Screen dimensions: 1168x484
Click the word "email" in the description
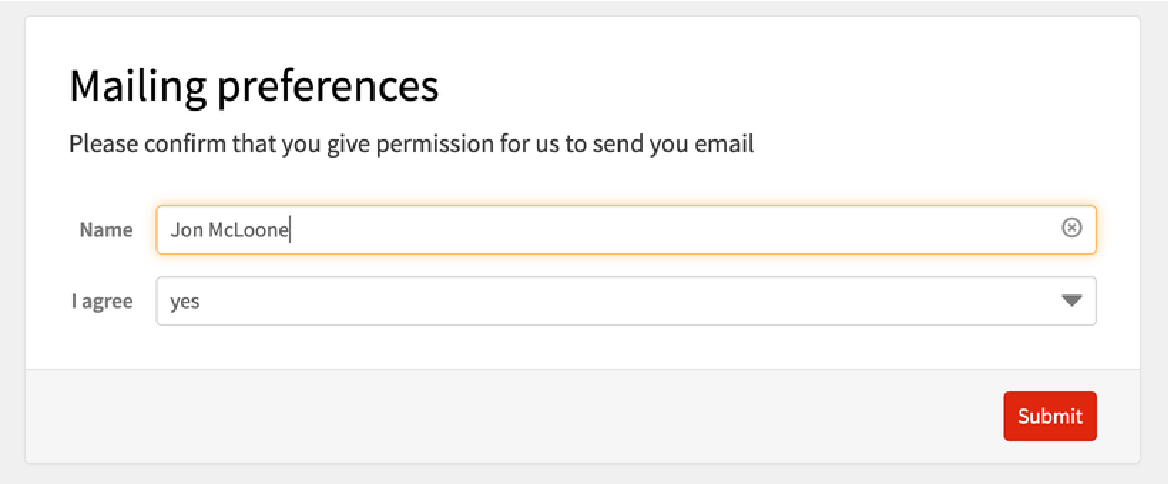pos(725,144)
